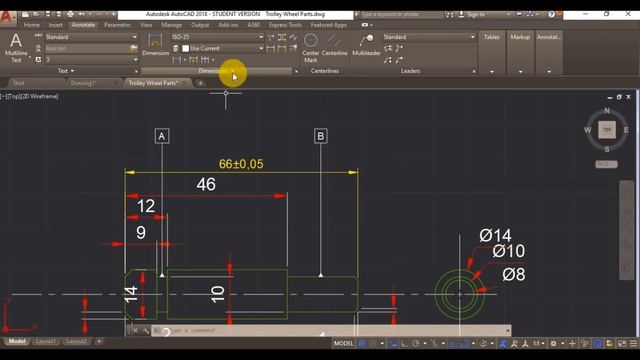The height and width of the screenshot is (360, 640).
Task: Switch to the Start file tab
Action: point(18,83)
